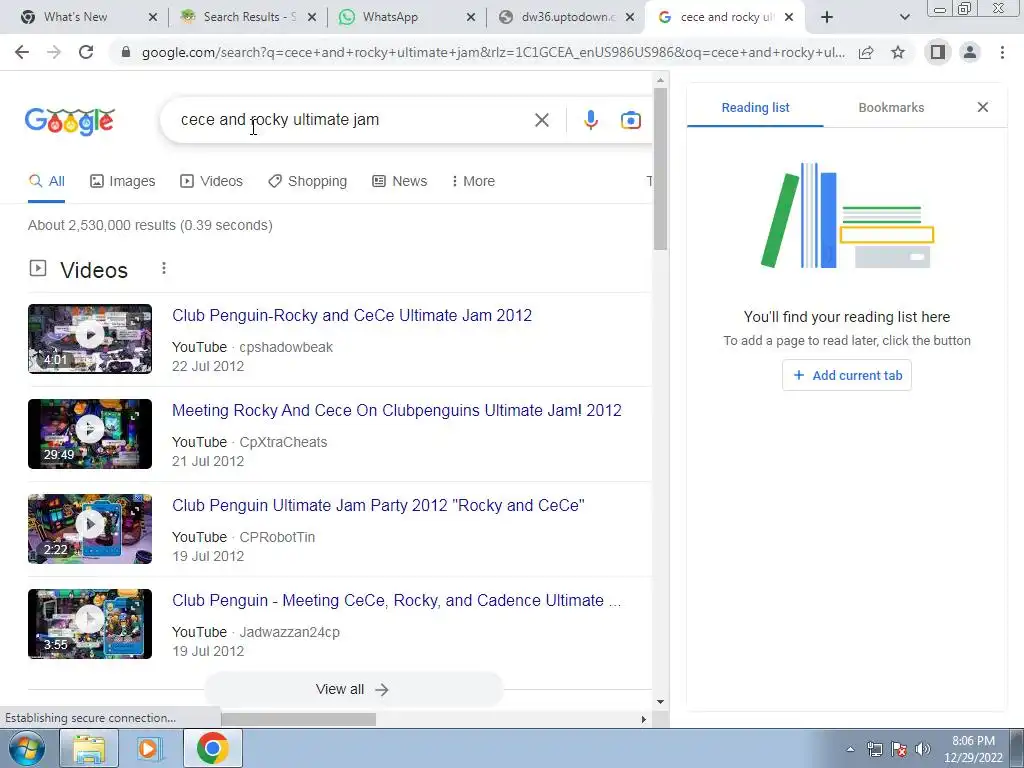The height and width of the screenshot is (768, 1024).
Task: Play the 3:55 video thumbnail
Action: click(x=90, y=624)
